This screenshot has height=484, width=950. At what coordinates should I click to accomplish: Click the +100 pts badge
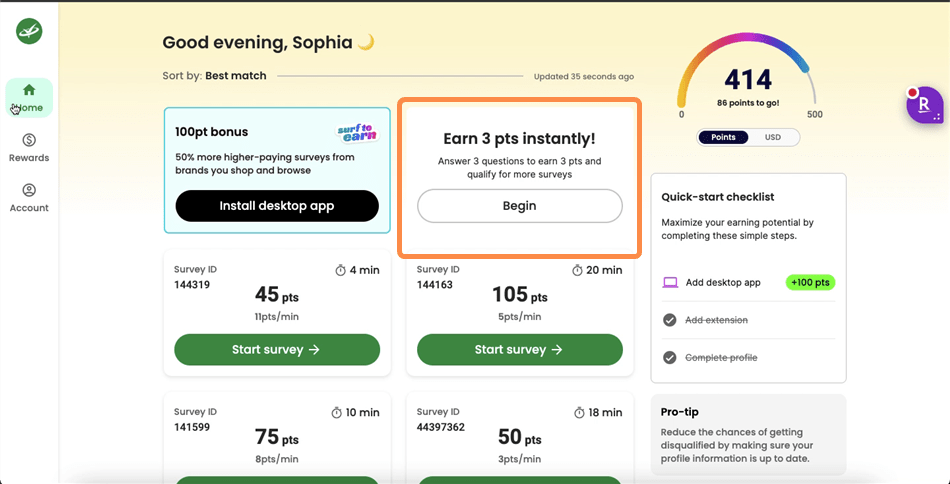click(810, 282)
